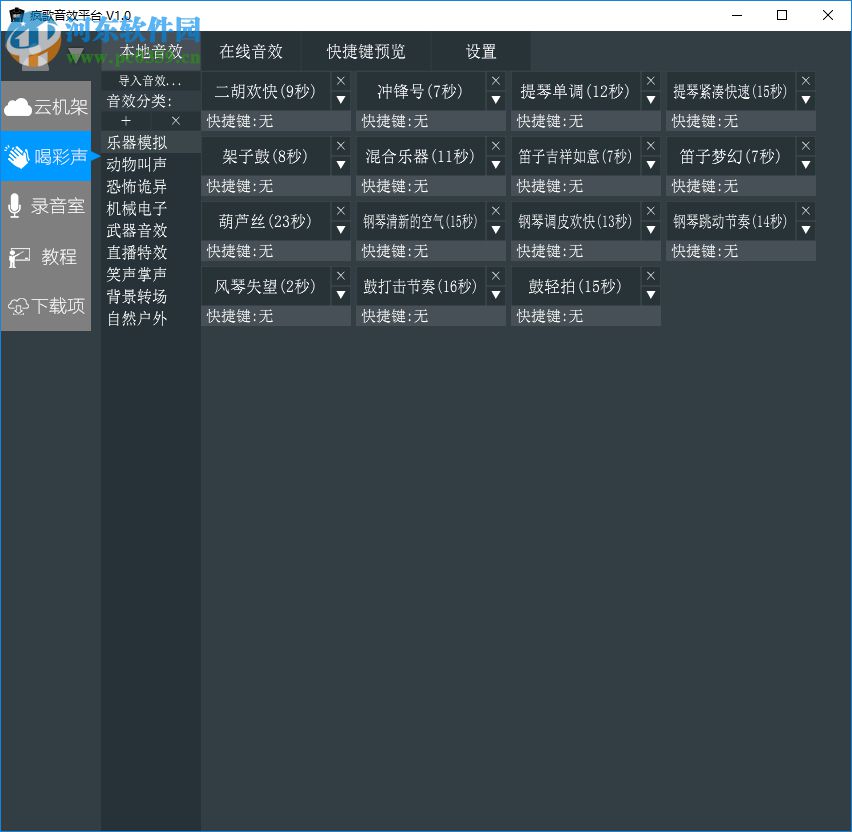Select the 恐怖诡异 category
852x832 pixels.
tap(136, 185)
